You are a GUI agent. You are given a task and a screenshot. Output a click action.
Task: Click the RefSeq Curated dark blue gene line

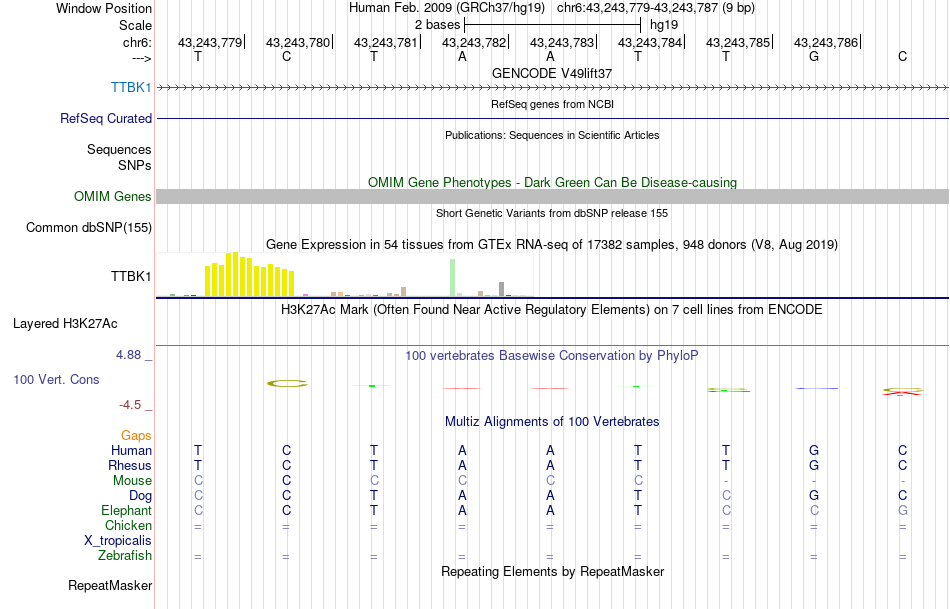[x=552, y=118]
